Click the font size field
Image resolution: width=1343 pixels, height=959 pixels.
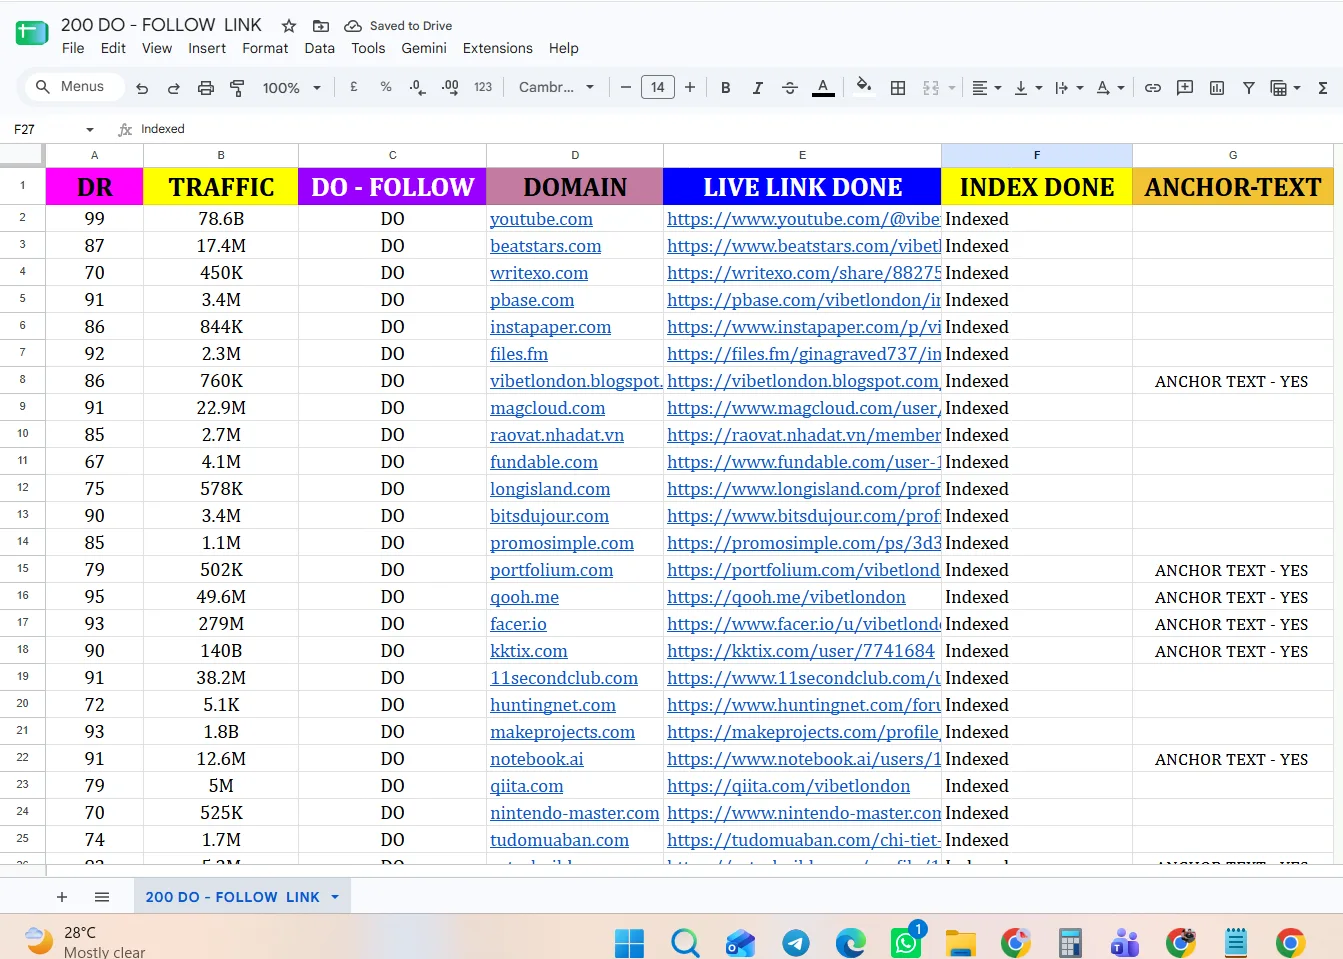(x=657, y=87)
